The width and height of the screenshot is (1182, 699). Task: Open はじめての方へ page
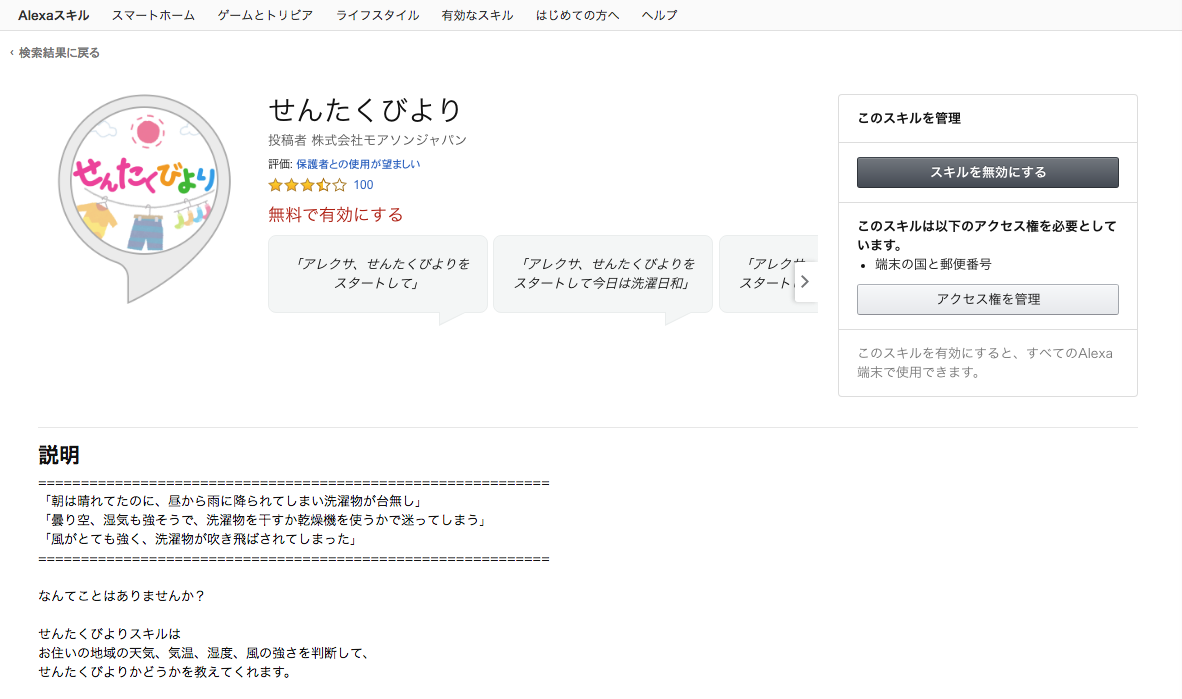[x=577, y=15]
